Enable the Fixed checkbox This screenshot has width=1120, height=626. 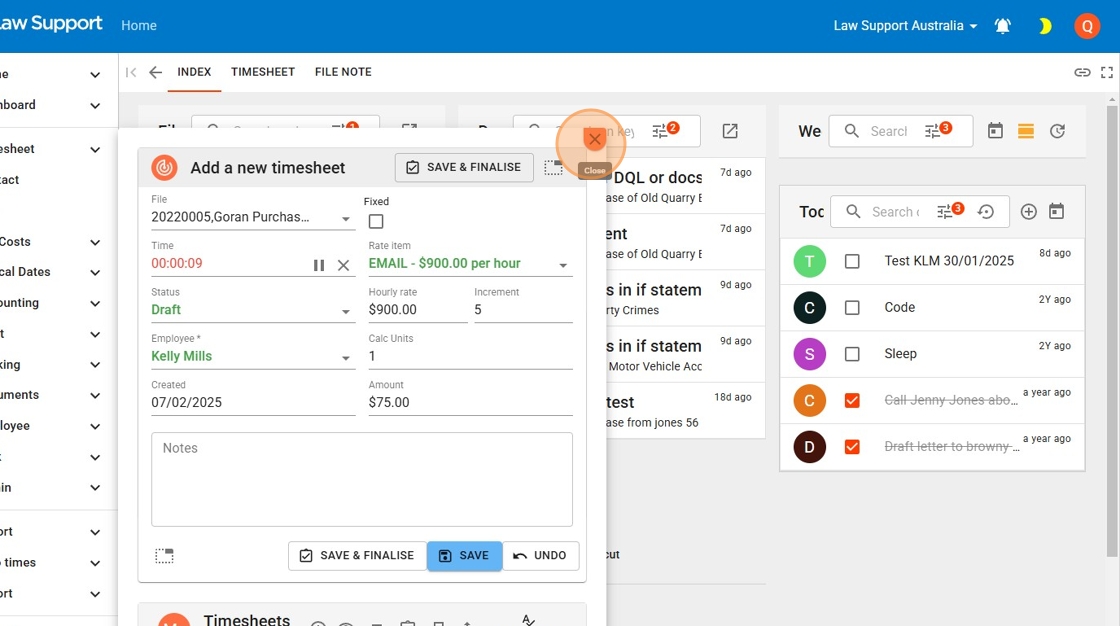(x=376, y=222)
